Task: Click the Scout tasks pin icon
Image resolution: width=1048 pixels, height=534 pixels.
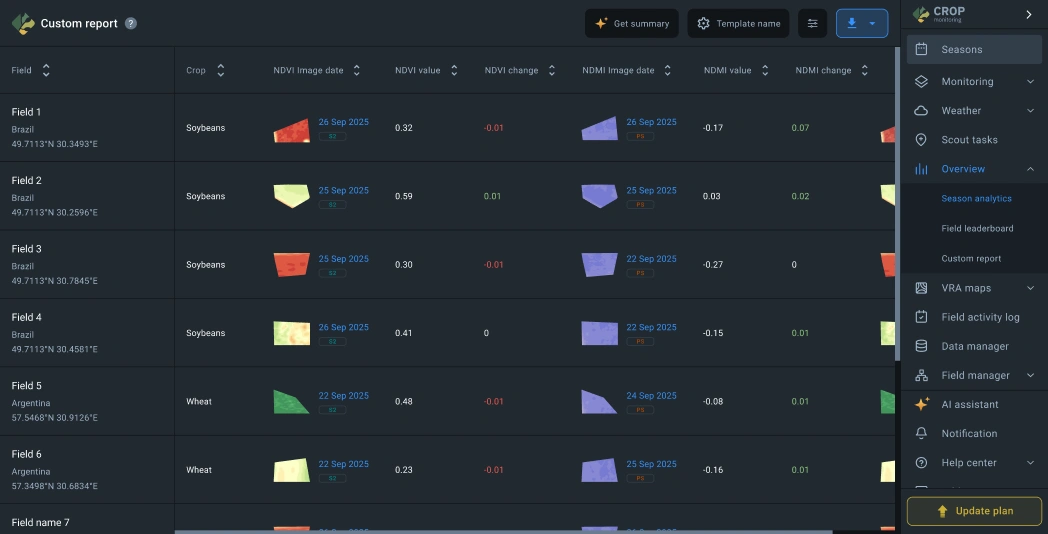Action: point(921,140)
